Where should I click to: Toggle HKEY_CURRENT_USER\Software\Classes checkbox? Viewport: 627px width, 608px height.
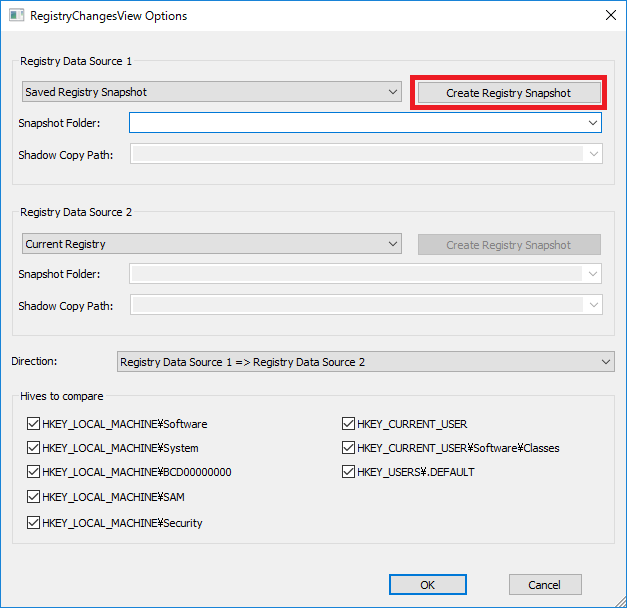pyautogui.click(x=348, y=448)
